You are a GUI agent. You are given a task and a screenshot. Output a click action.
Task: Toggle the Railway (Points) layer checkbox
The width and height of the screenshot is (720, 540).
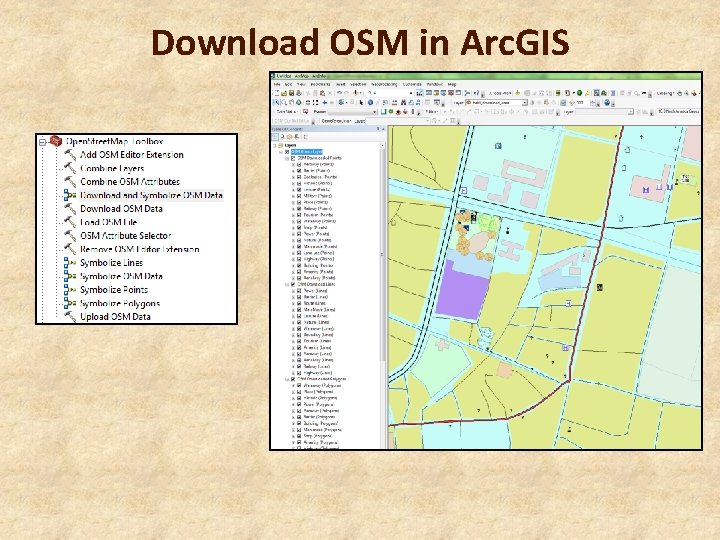pyautogui.click(x=299, y=208)
